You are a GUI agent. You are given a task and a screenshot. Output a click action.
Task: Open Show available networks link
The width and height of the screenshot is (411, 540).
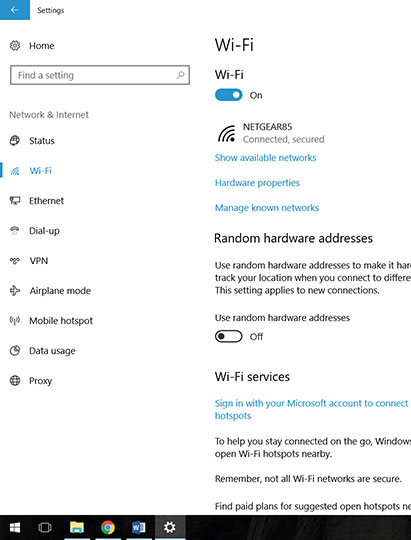265,158
